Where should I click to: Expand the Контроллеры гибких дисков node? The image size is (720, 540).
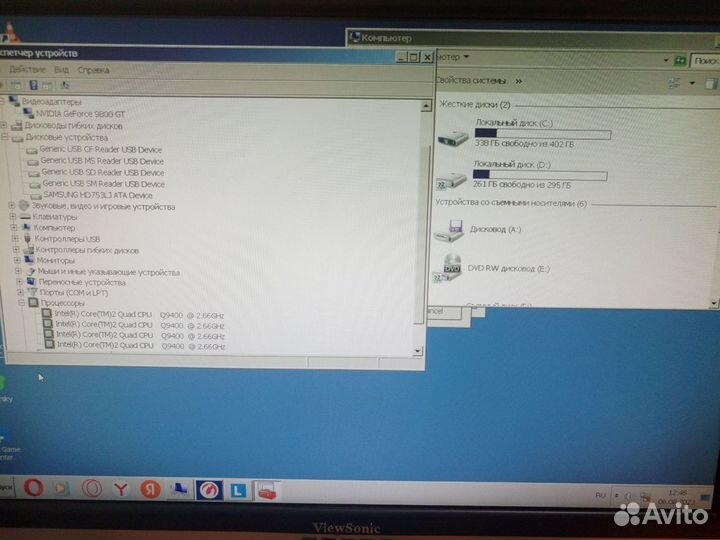17,249
